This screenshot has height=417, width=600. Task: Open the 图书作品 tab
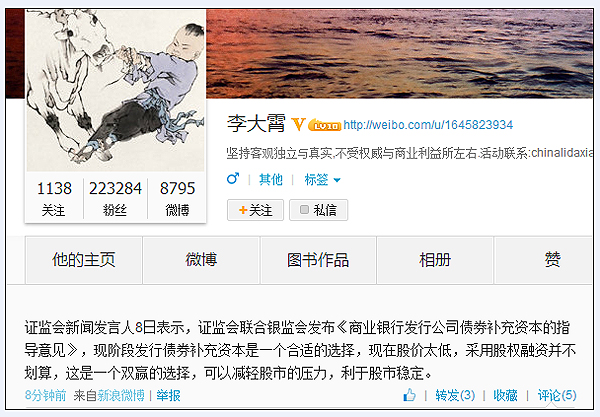(318, 260)
